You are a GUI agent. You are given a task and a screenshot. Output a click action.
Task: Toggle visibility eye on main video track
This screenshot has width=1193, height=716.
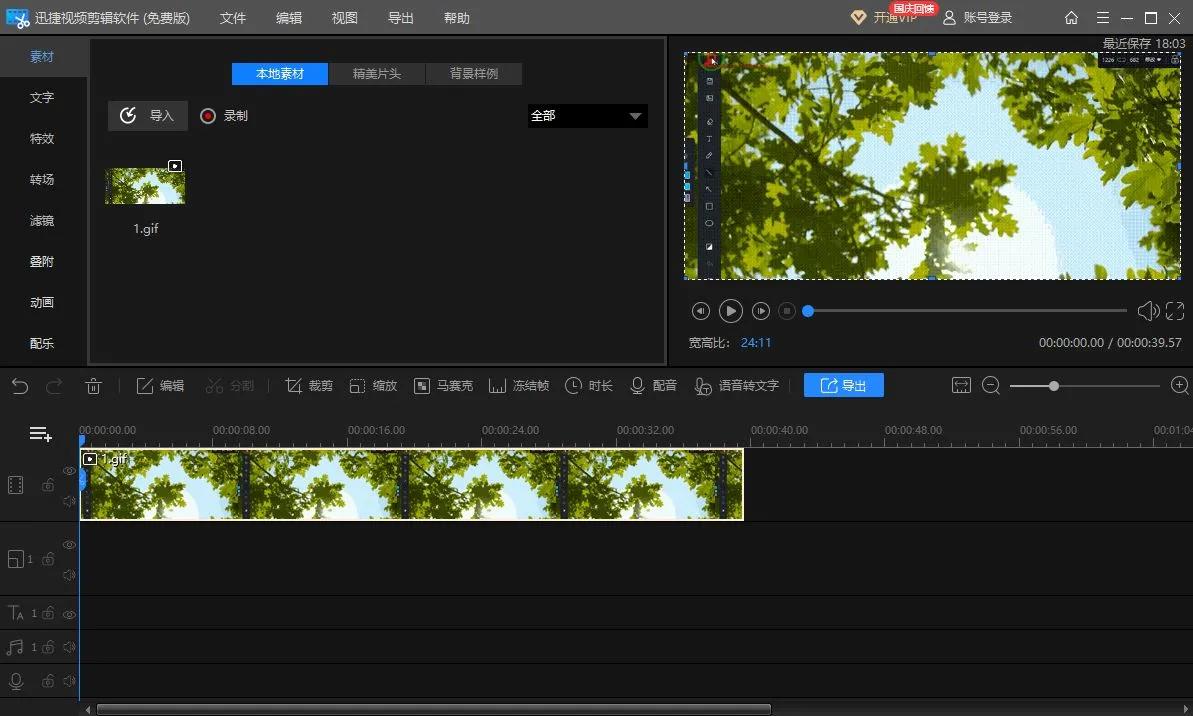pyautogui.click(x=69, y=470)
